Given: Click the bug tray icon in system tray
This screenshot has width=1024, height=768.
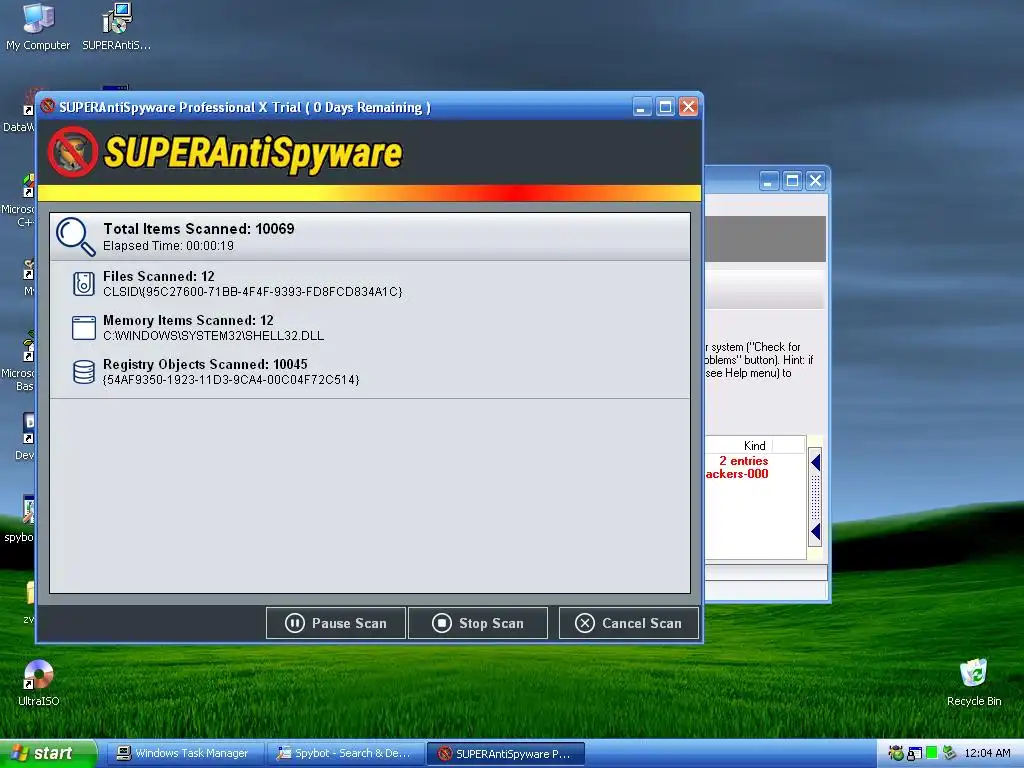Looking at the screenshot, I should [896, 754].
